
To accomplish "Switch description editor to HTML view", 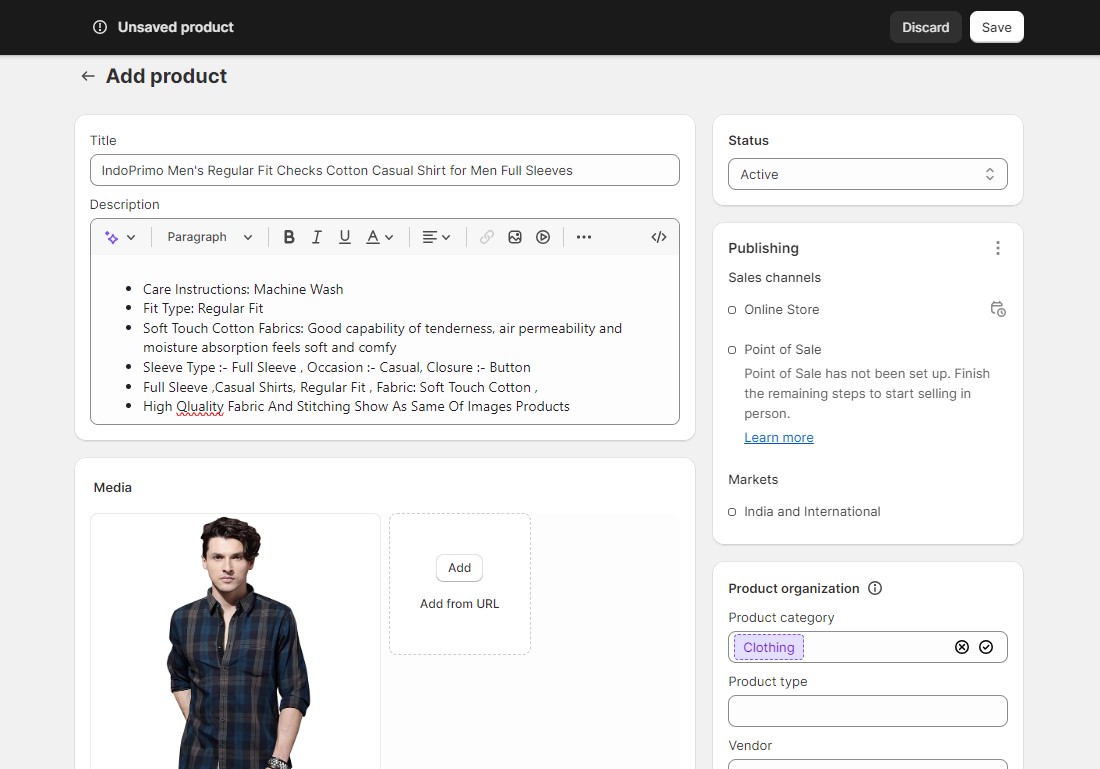I will pyautogui.click(x=659, y=237).
